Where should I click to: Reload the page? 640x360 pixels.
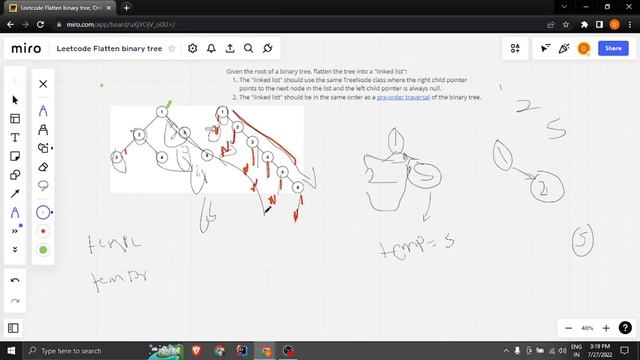click(40, 24)
